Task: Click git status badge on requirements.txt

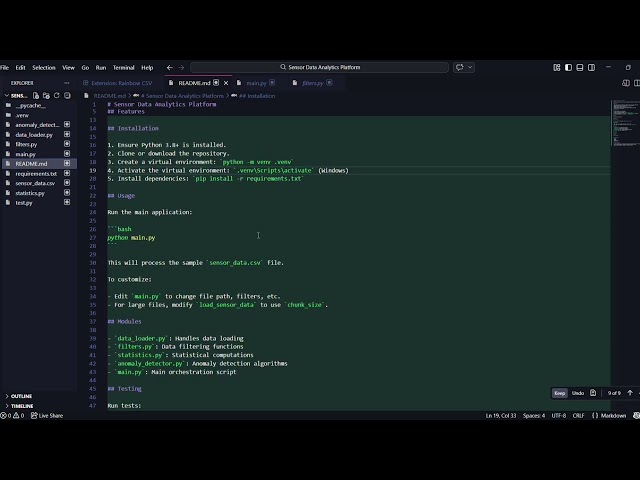Action: 67,173
